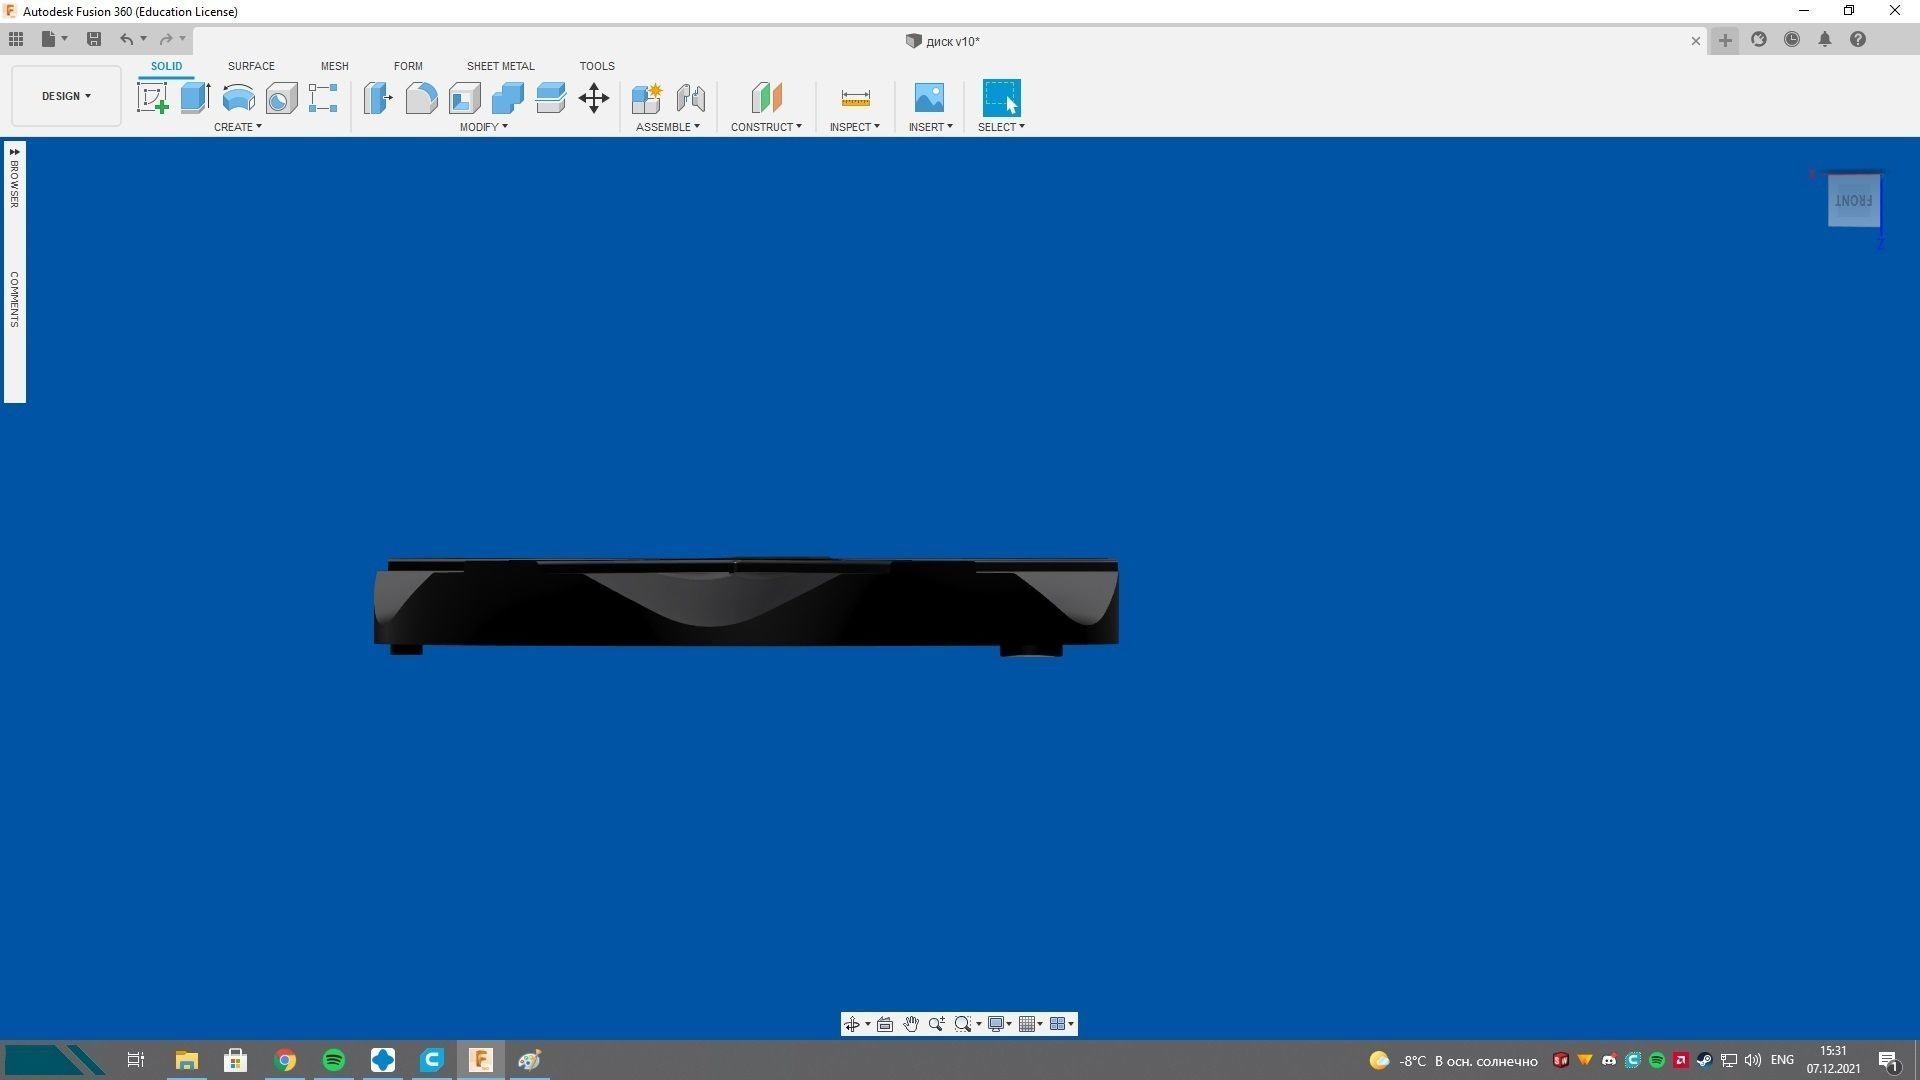Screen dimensions: 1920x1080
Task: Select the Extrude tool
Action: click(x=195, y=98)
